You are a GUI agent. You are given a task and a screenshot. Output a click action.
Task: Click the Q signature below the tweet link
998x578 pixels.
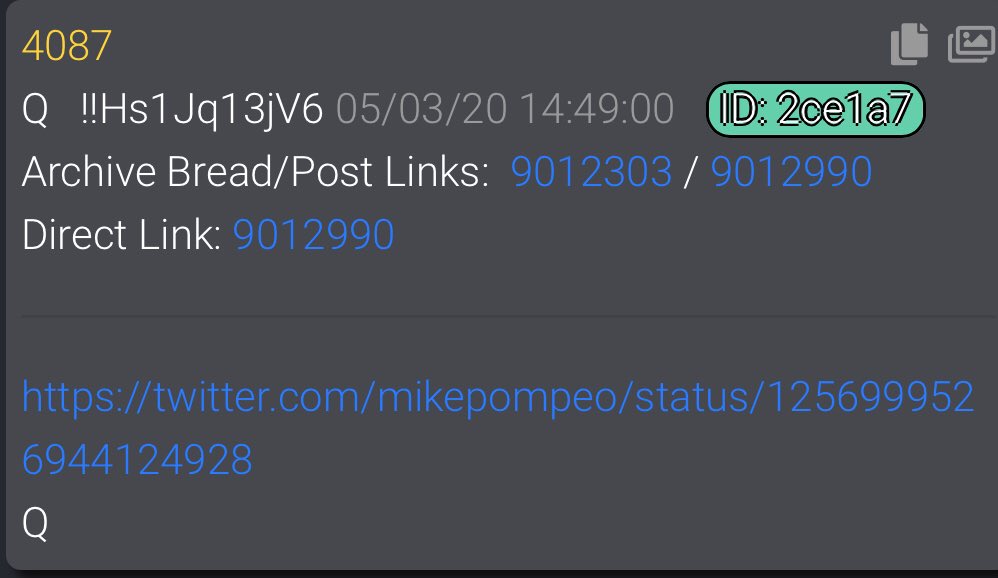pos(35,523)
